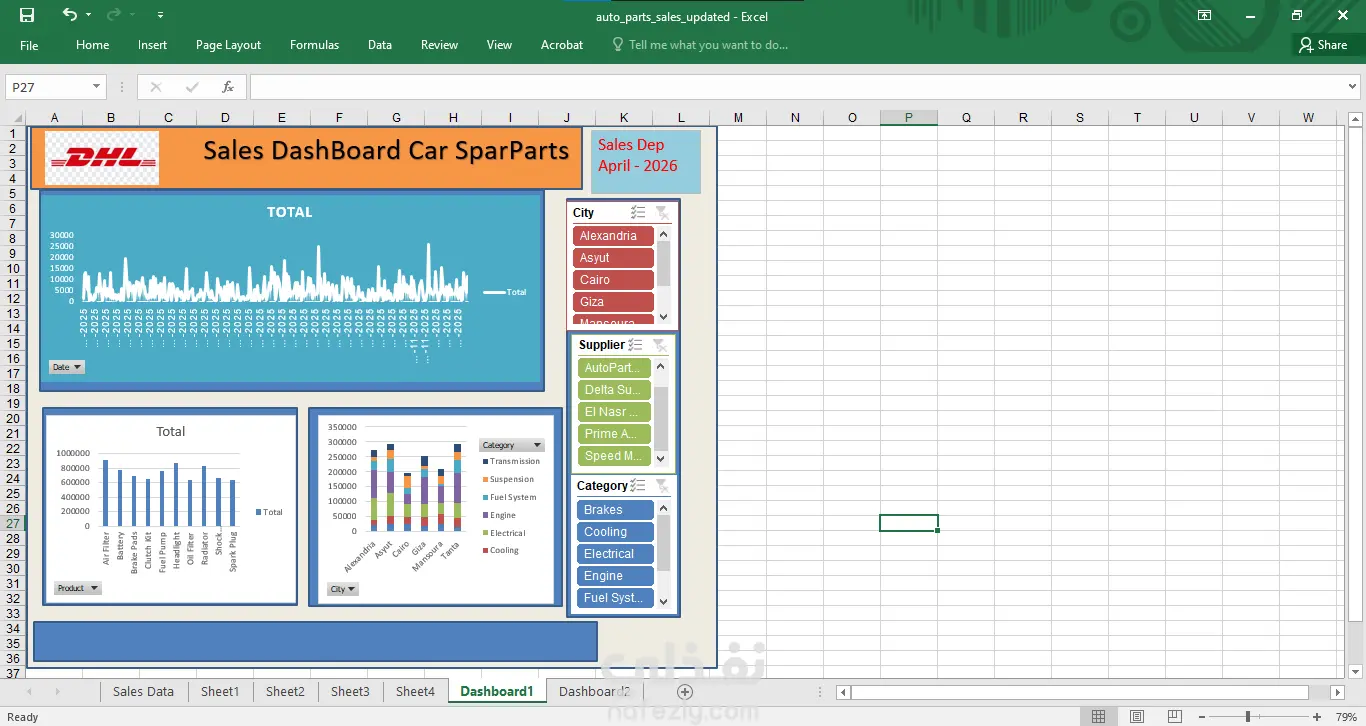Choose the Speed M... supplier item
Image resolution: width=1366 pixels, height=726 pixels.
(x=614, y=456)
